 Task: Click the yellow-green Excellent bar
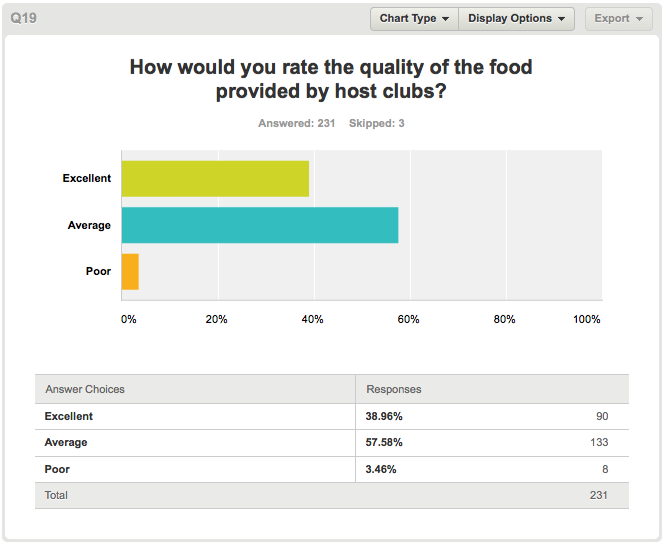[x=215, y=178]
